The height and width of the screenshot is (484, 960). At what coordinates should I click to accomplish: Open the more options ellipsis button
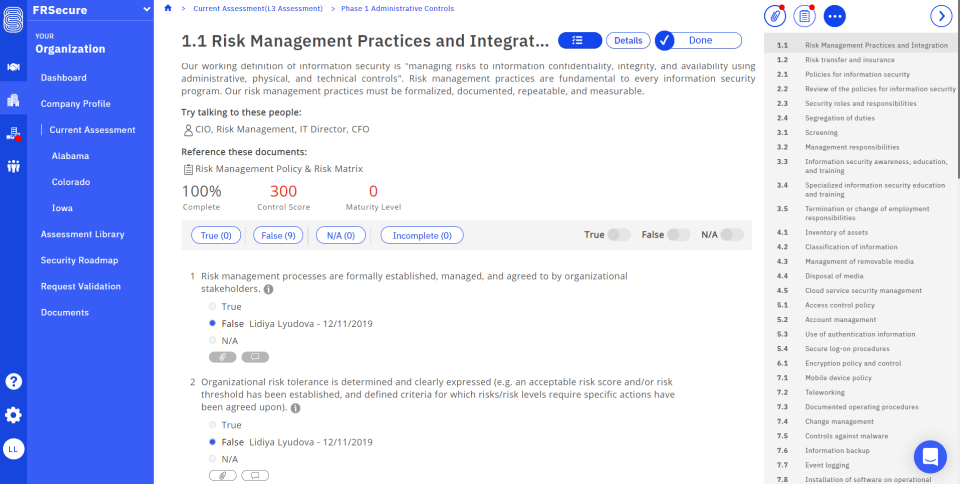(835, 16)
